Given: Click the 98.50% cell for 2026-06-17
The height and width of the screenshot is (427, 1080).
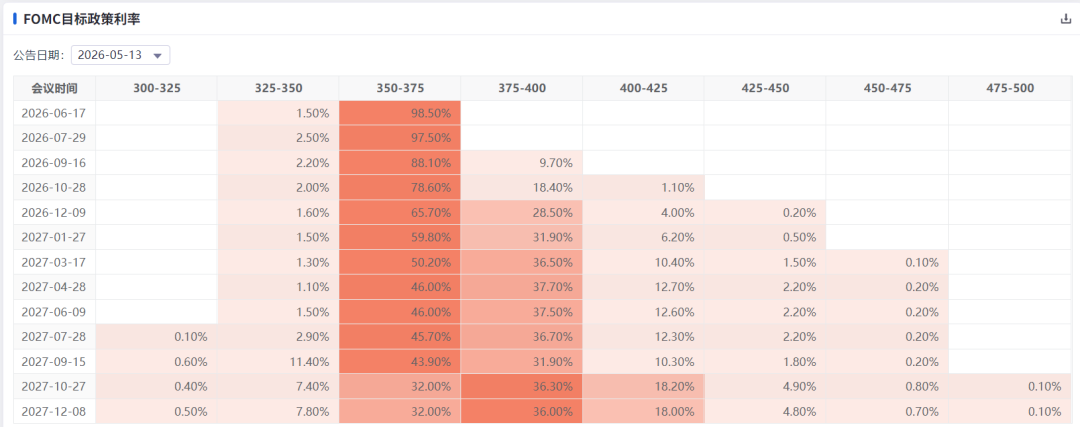Looking at the screenshot, I should [399, 113].
